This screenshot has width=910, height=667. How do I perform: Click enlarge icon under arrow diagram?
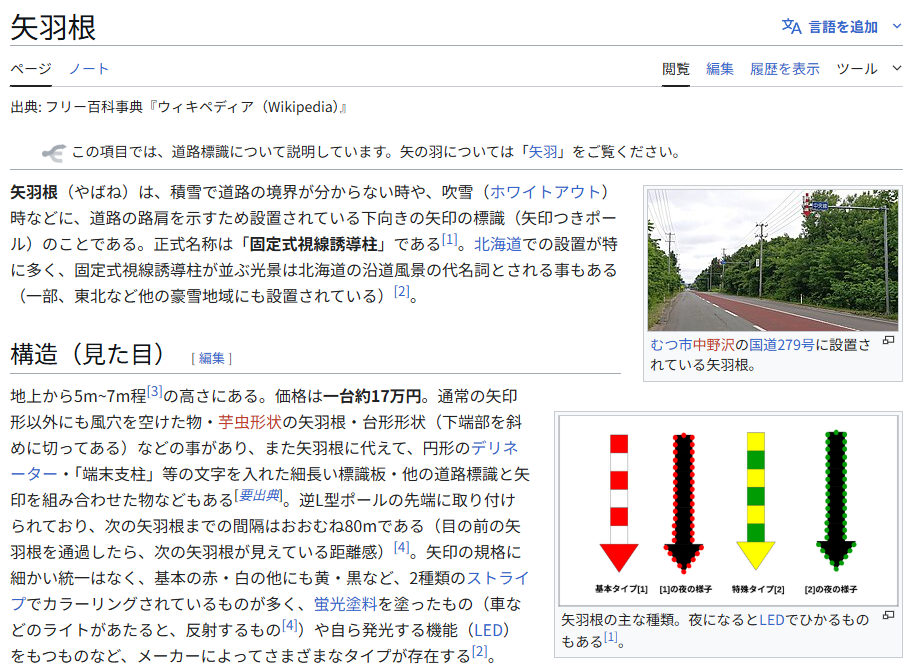[888, 616]
